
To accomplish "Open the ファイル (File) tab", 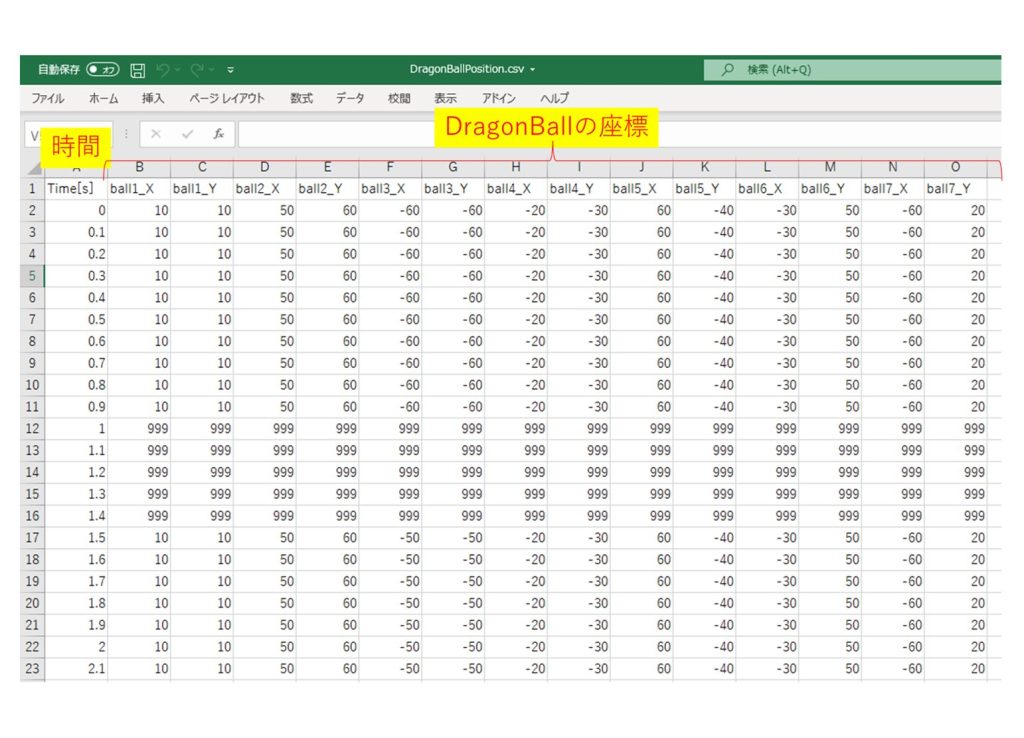I will click(47, 98).
